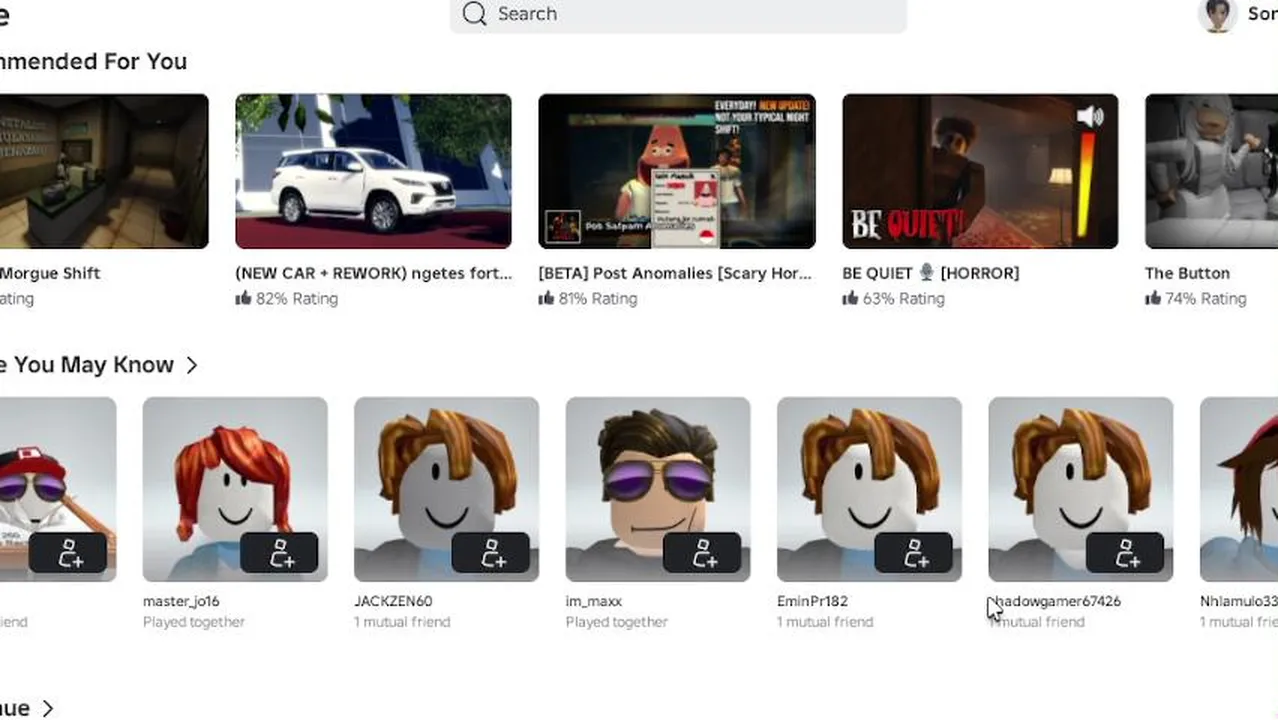Screen dimensions: 1278x720
Task: Click the thumbs-up icon beside 74% Rating
Action: (x=1153, y=298)
